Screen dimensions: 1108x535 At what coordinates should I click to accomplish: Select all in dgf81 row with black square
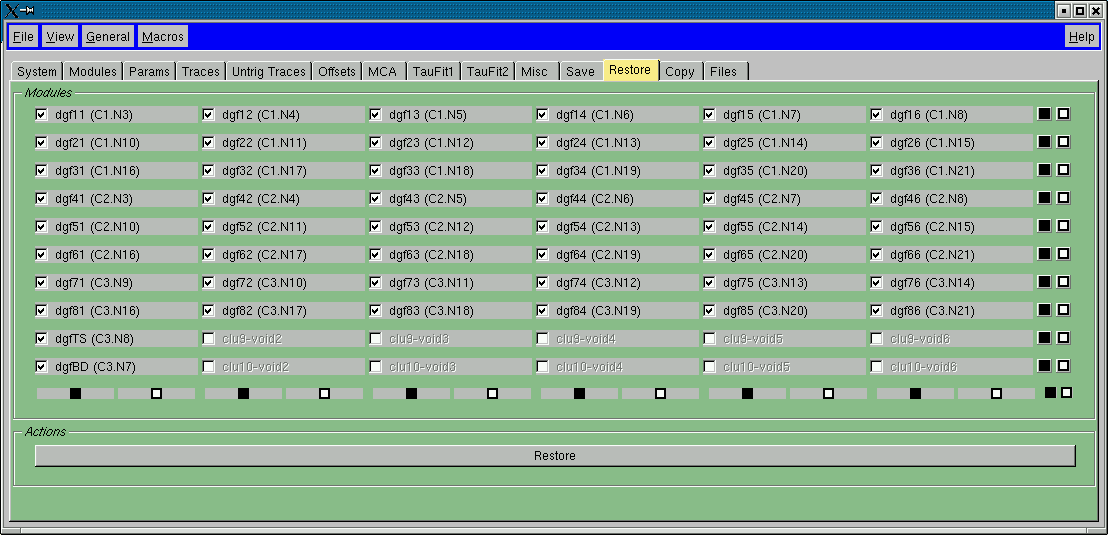point(1044,310)
